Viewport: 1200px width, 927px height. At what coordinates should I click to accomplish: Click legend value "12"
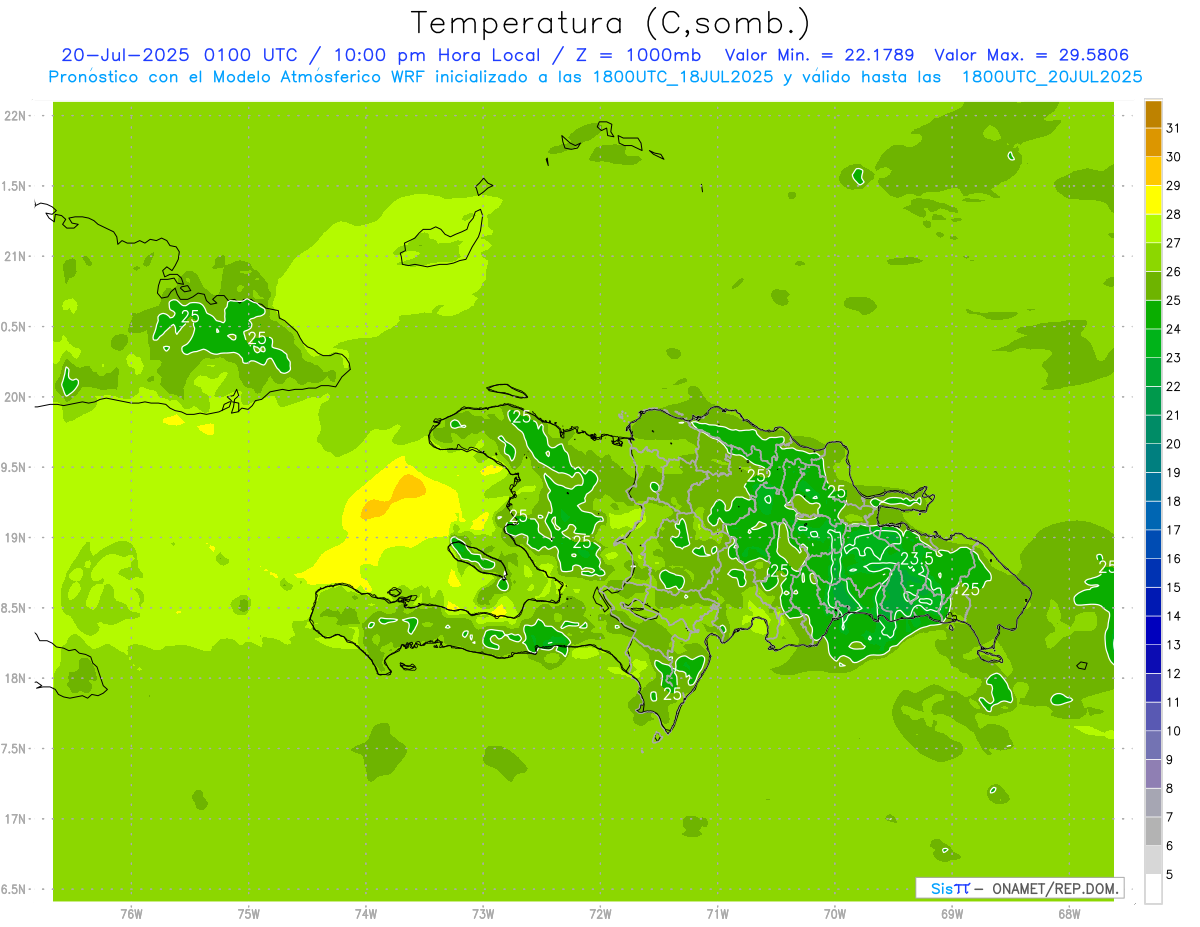pyautogui.click(x=1174, y=674)
